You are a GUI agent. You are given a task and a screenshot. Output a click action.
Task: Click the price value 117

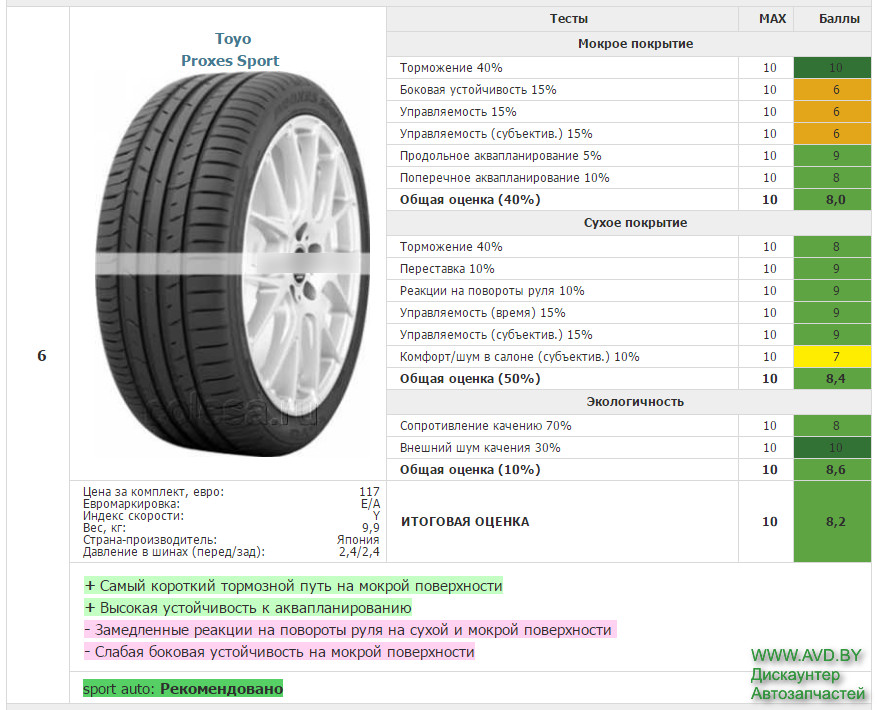(369, 492)
